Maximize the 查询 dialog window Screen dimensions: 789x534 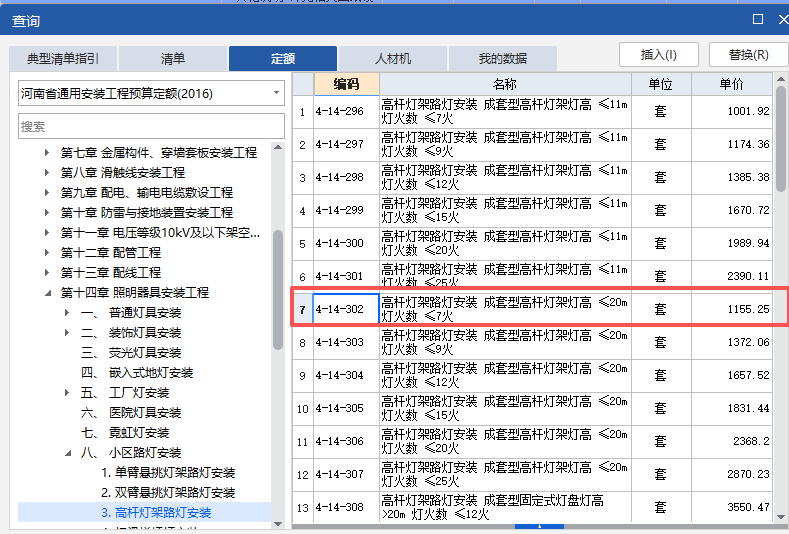point(757,19)
